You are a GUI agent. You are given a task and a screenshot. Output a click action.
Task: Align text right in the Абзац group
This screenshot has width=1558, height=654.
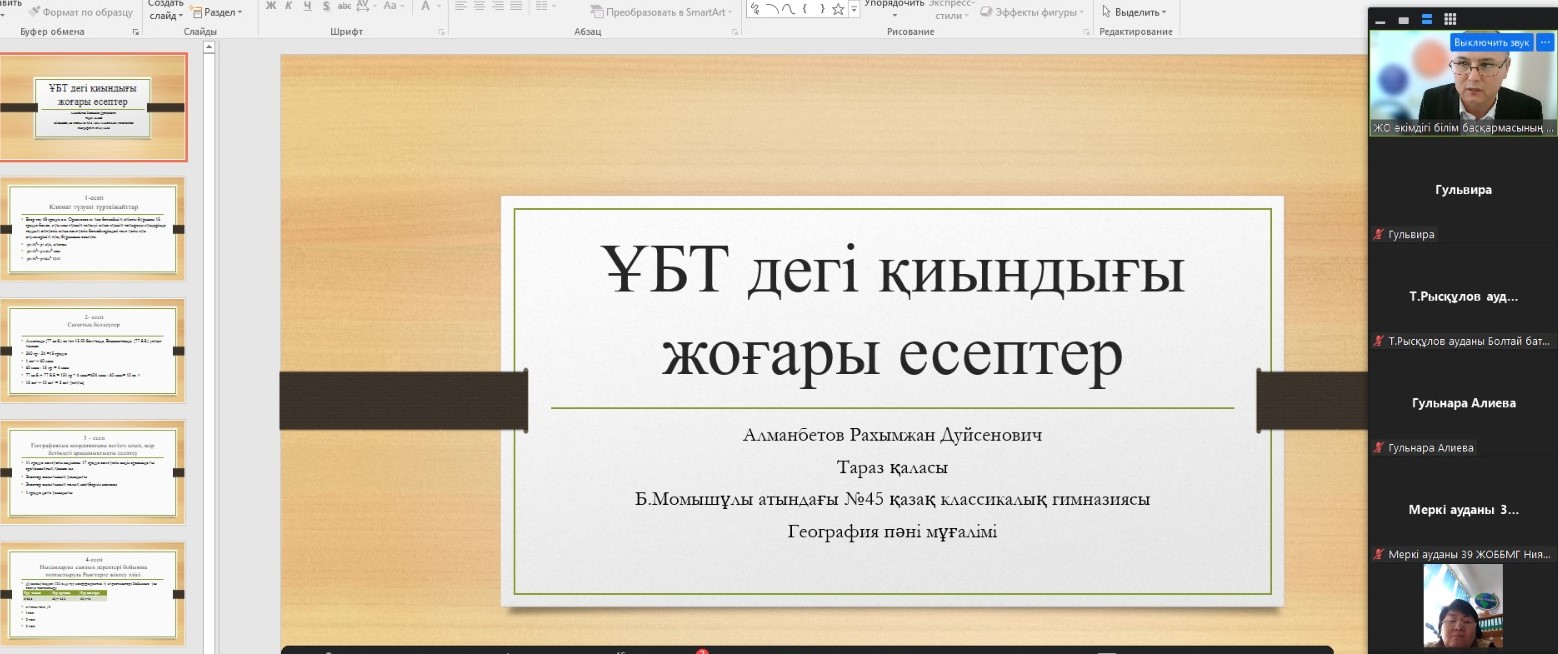pos(497,7)
